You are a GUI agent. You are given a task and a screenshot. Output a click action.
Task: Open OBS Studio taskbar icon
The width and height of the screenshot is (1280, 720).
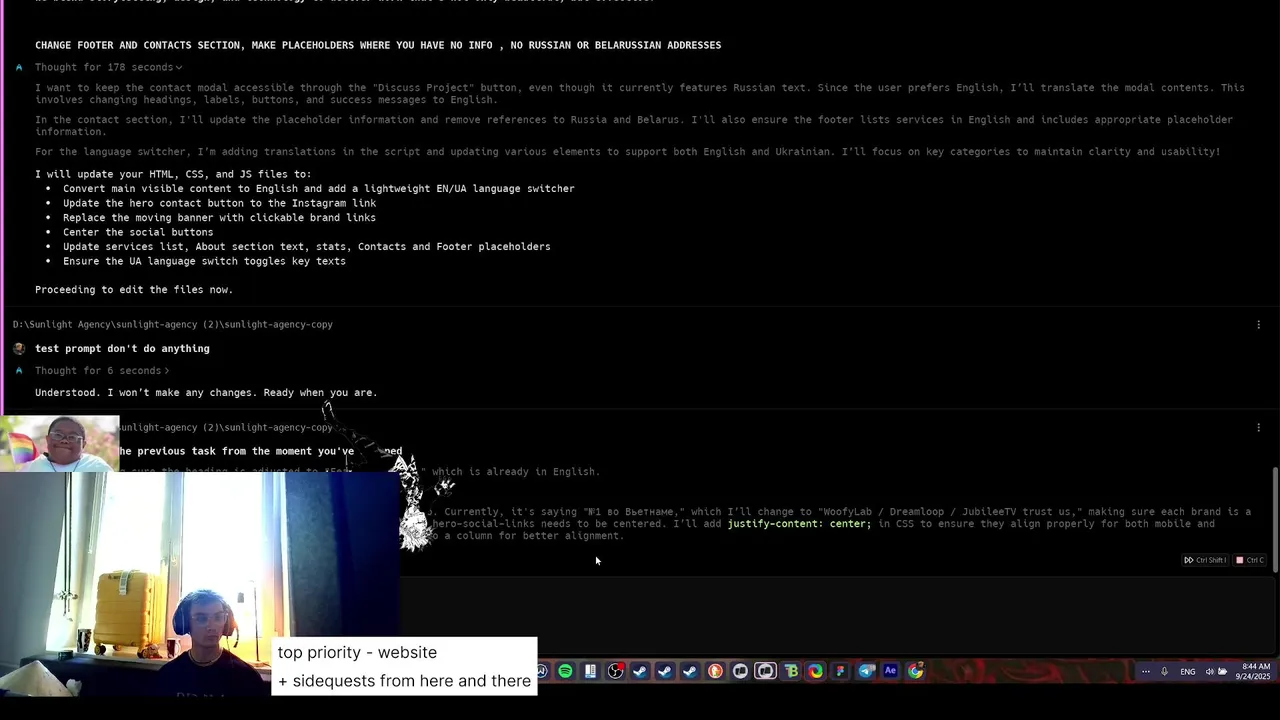[616, 671]
